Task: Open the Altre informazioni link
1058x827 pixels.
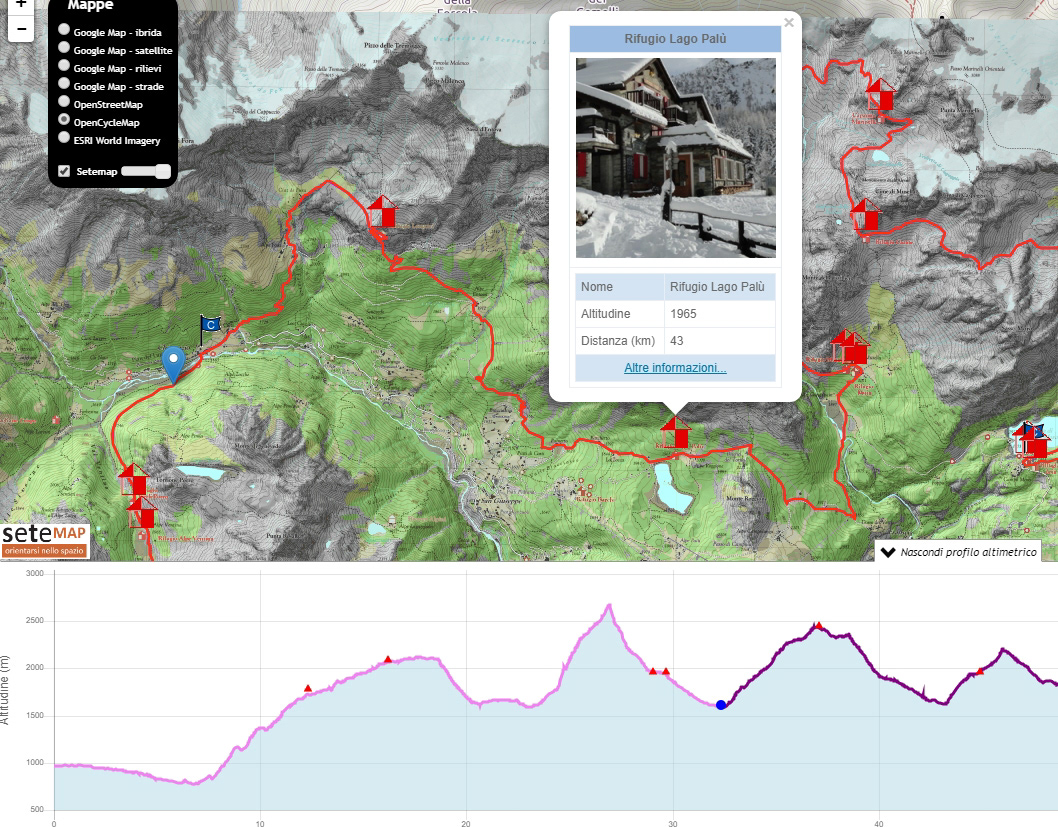Action: (x=675, y=368)
